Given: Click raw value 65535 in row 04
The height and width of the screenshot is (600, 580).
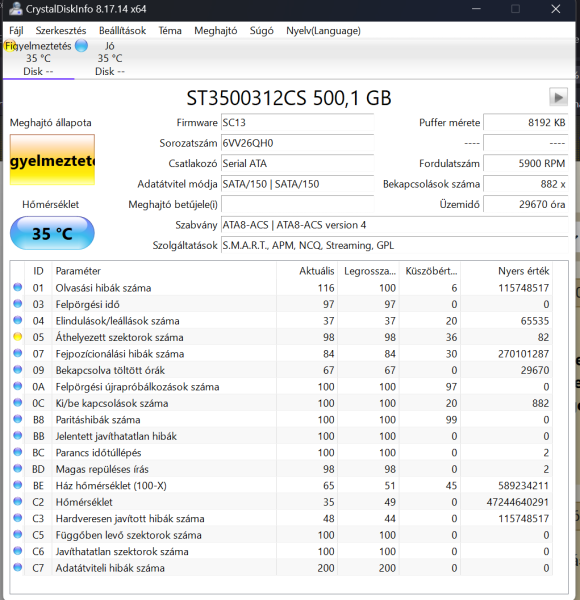Looking at the screenshot, I should tap(534, 321).
